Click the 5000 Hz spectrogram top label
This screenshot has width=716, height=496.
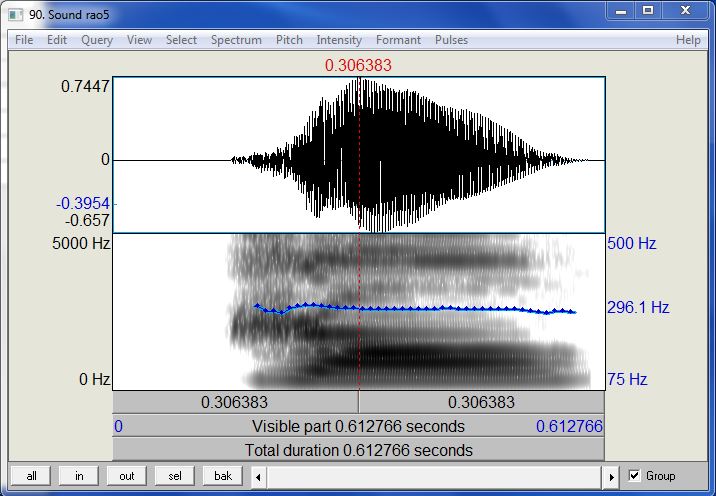click(81, 243)
